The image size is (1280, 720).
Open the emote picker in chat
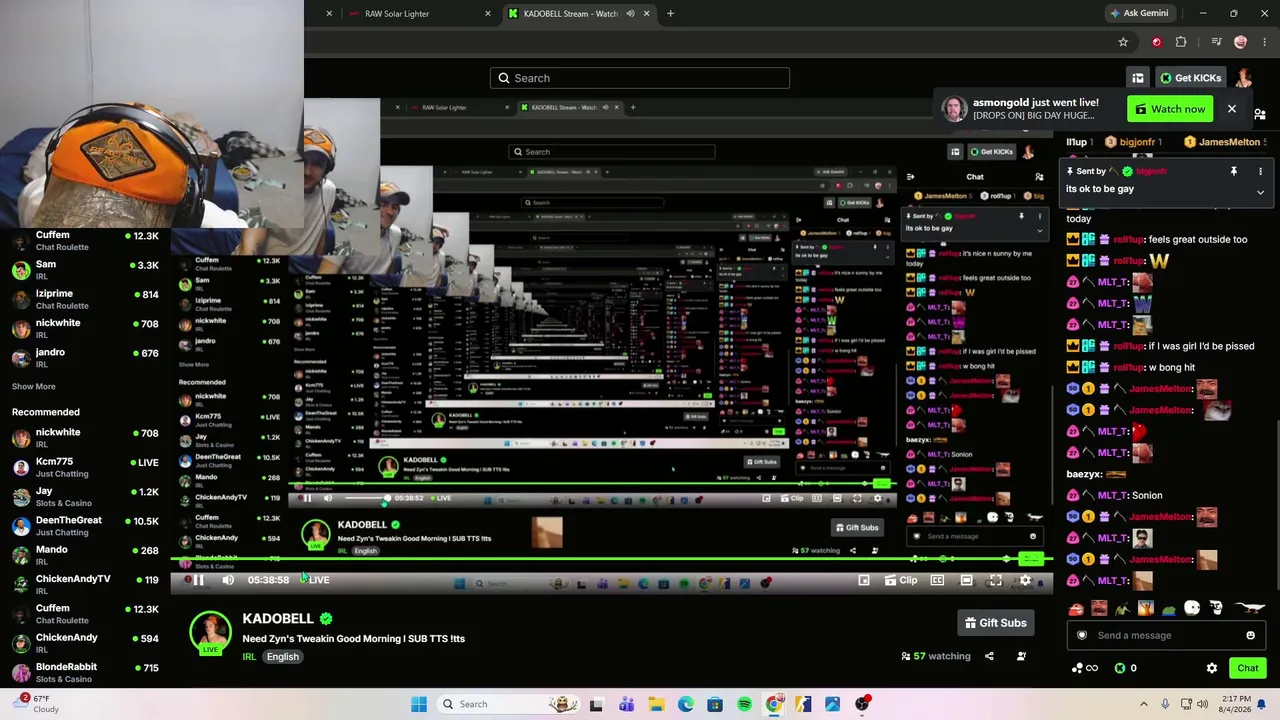(1250, 635)
